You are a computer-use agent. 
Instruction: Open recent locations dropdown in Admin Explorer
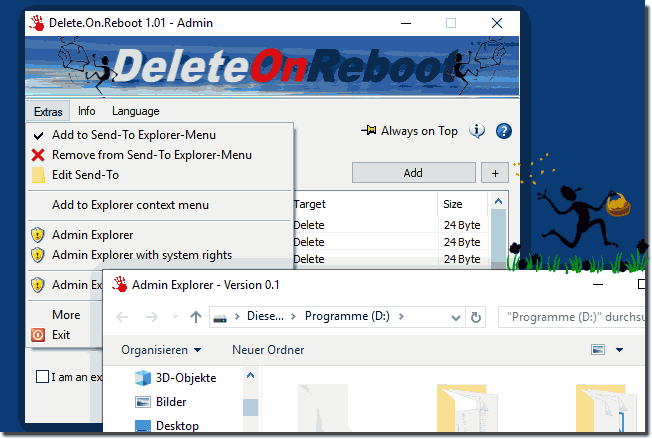(x=175, y=317)
